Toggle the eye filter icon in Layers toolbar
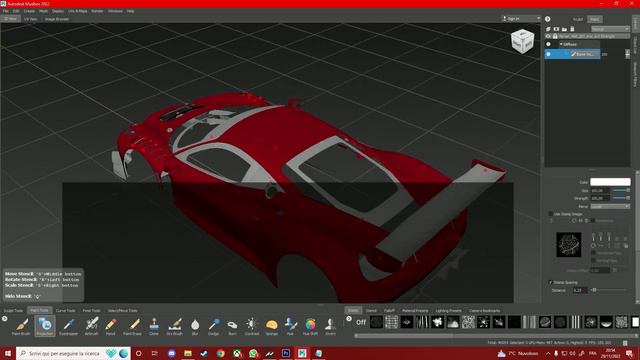The image size is (640, 360). click(556, 29)
